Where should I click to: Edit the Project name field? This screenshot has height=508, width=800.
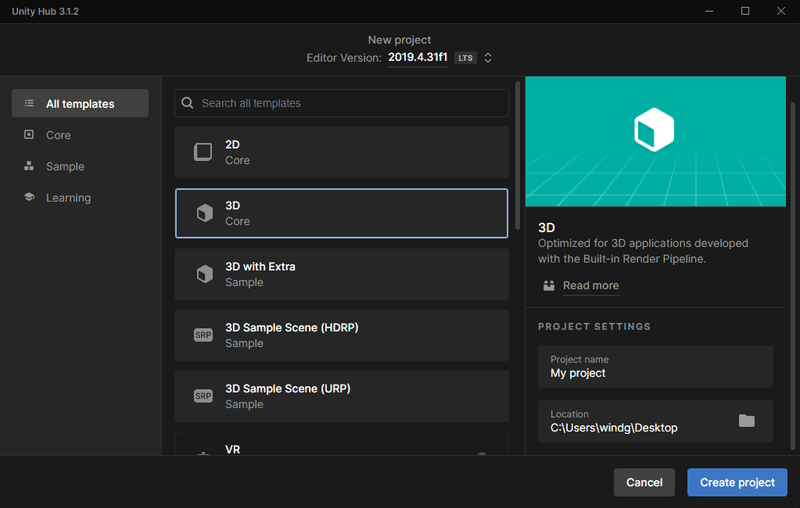tap(656, 367)
